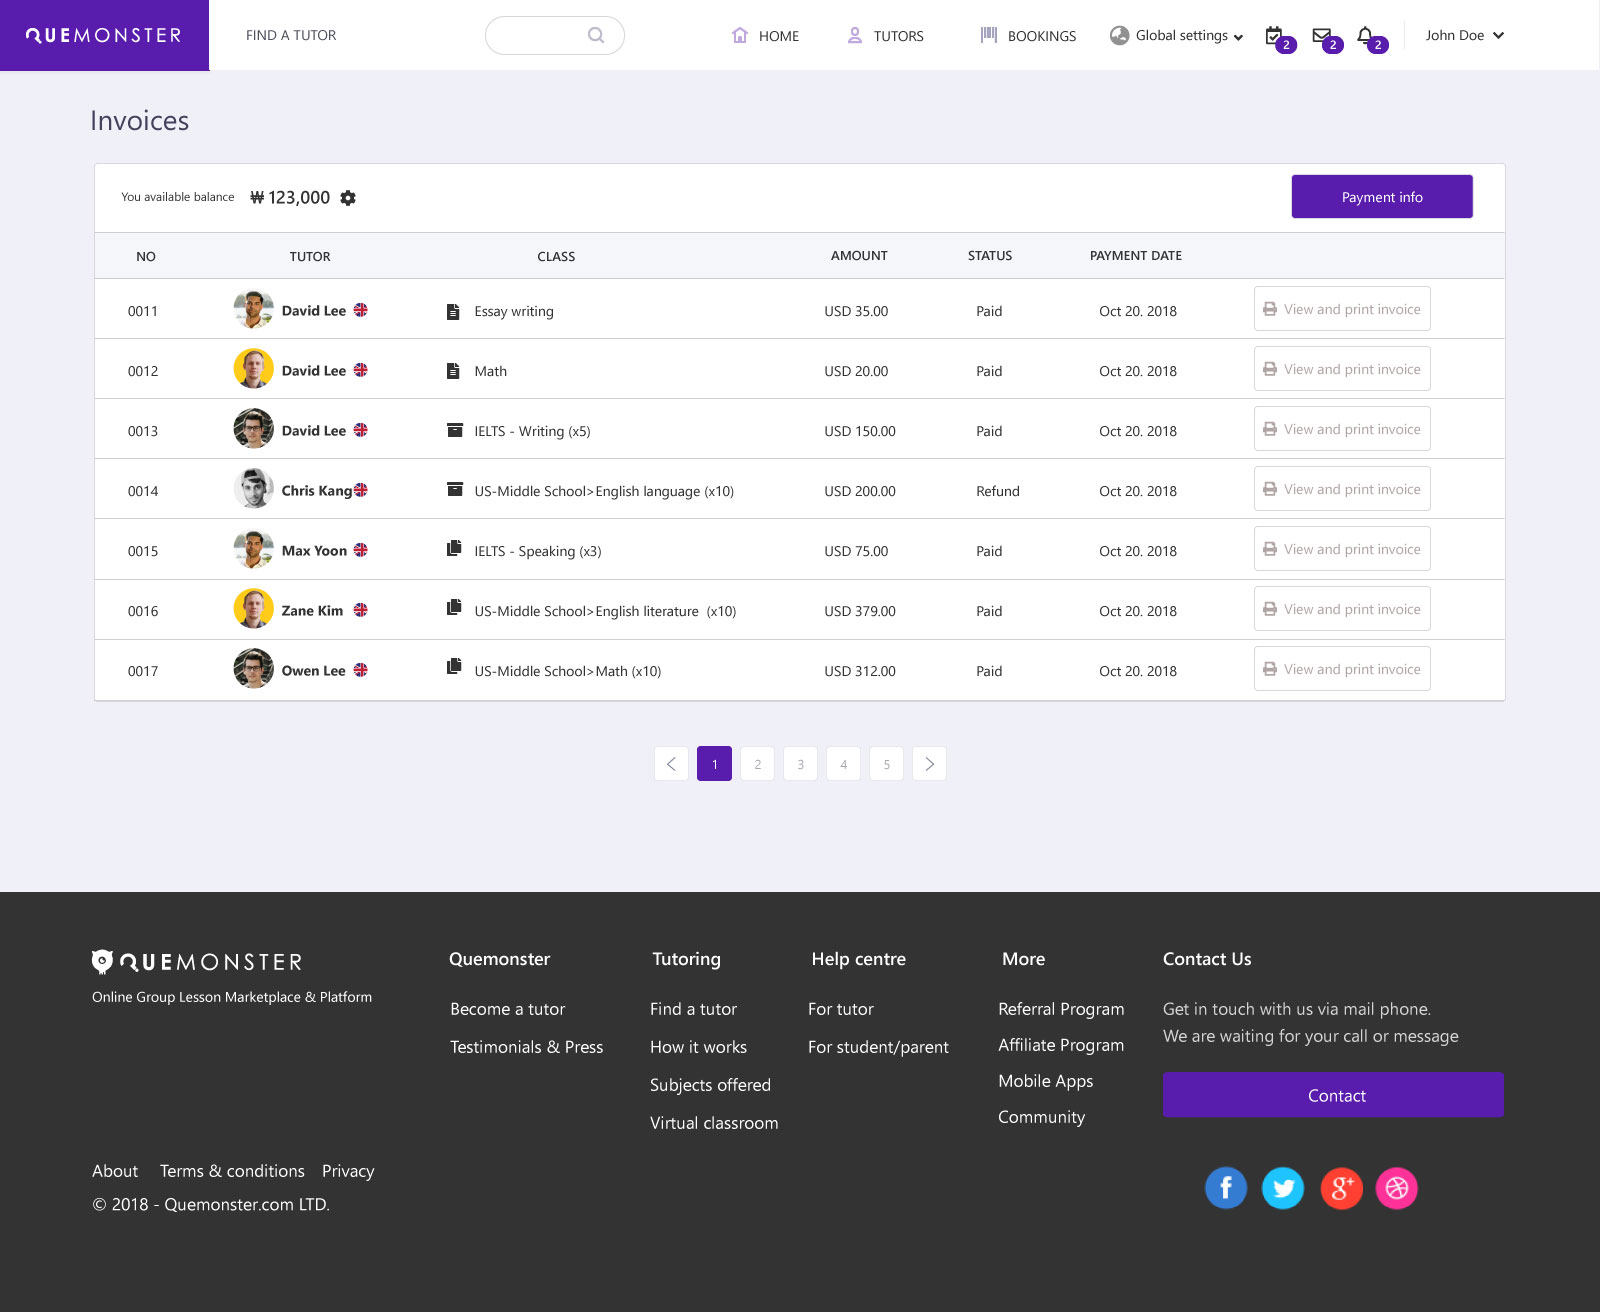Advance pages with the right pagination chevron
Viewport: 1600px width, 1312px height.
[929, 763]
